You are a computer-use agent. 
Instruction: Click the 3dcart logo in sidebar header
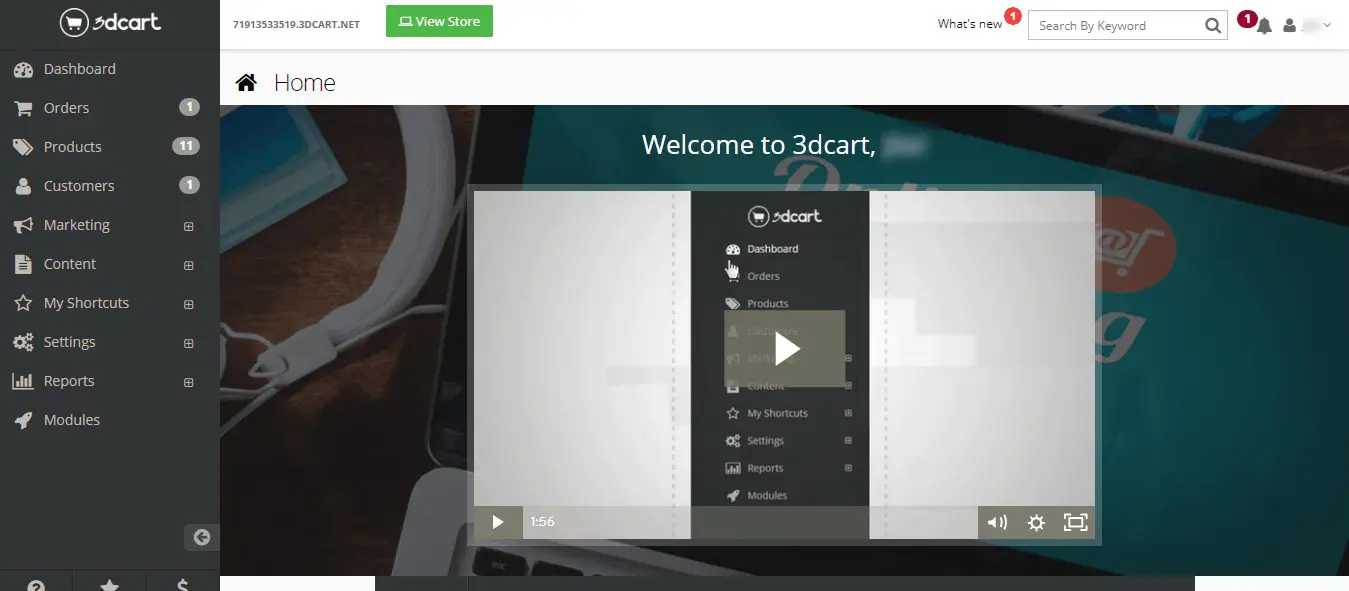click(x=109, y=22)
